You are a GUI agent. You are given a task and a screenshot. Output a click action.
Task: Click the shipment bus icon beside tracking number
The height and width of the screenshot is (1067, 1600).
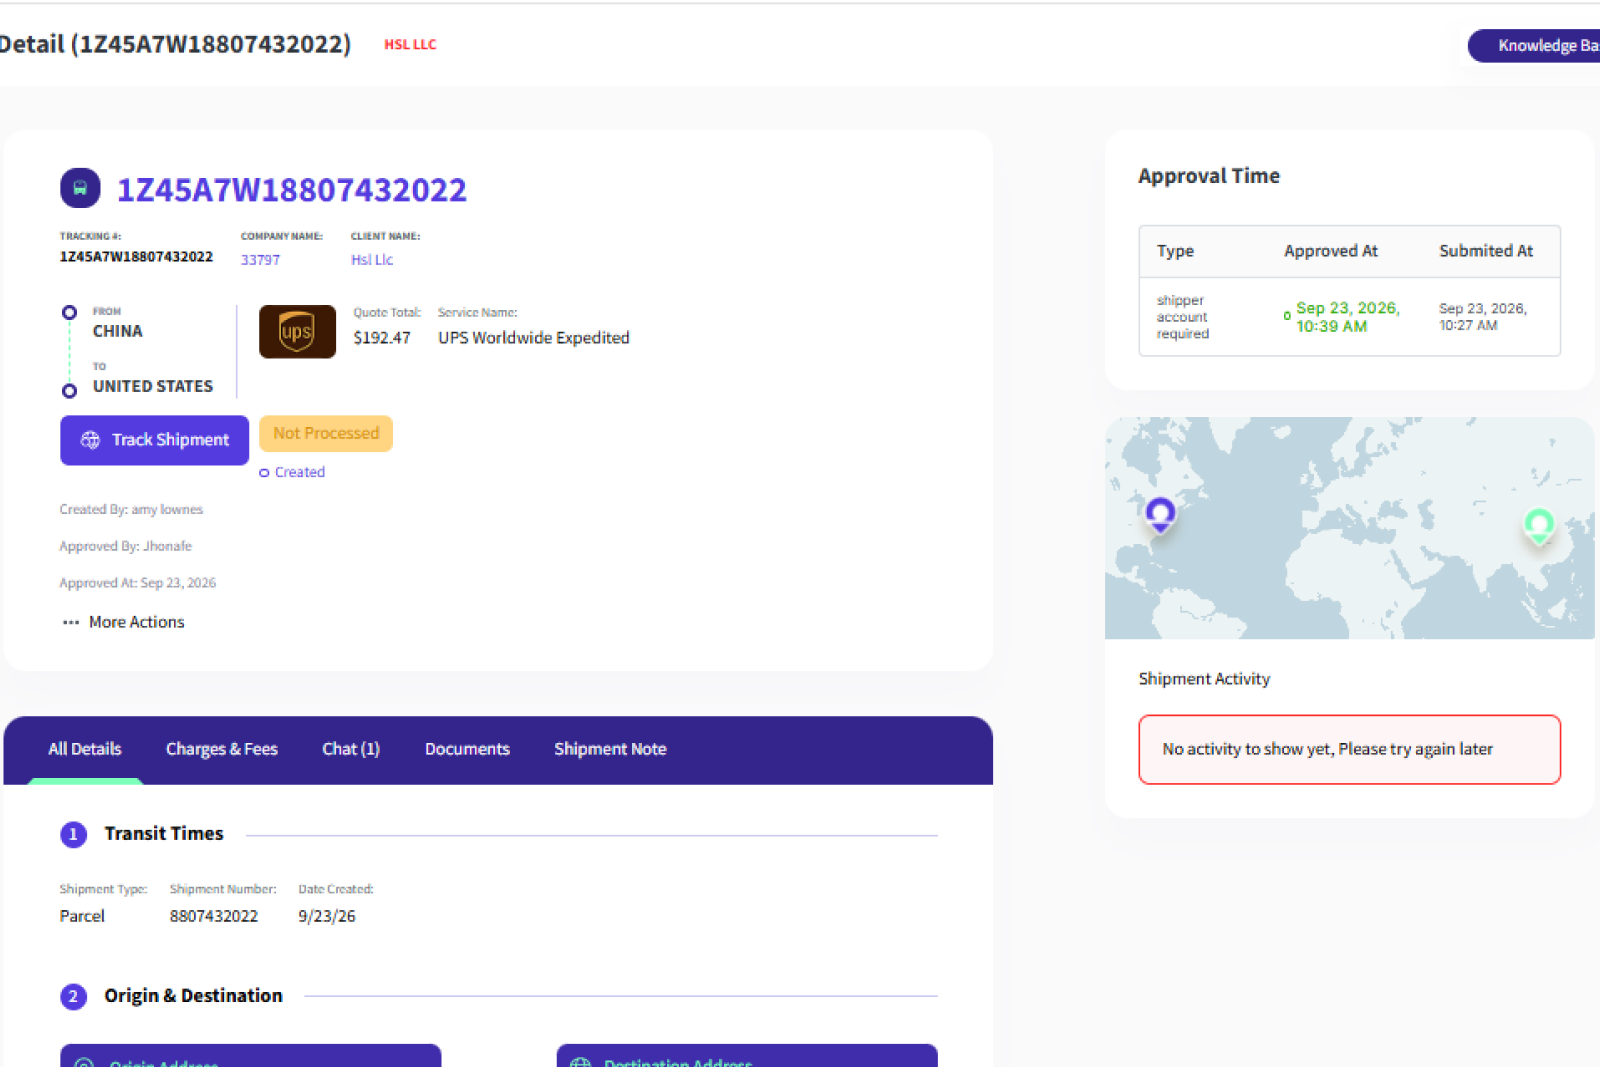coord(80,188)
